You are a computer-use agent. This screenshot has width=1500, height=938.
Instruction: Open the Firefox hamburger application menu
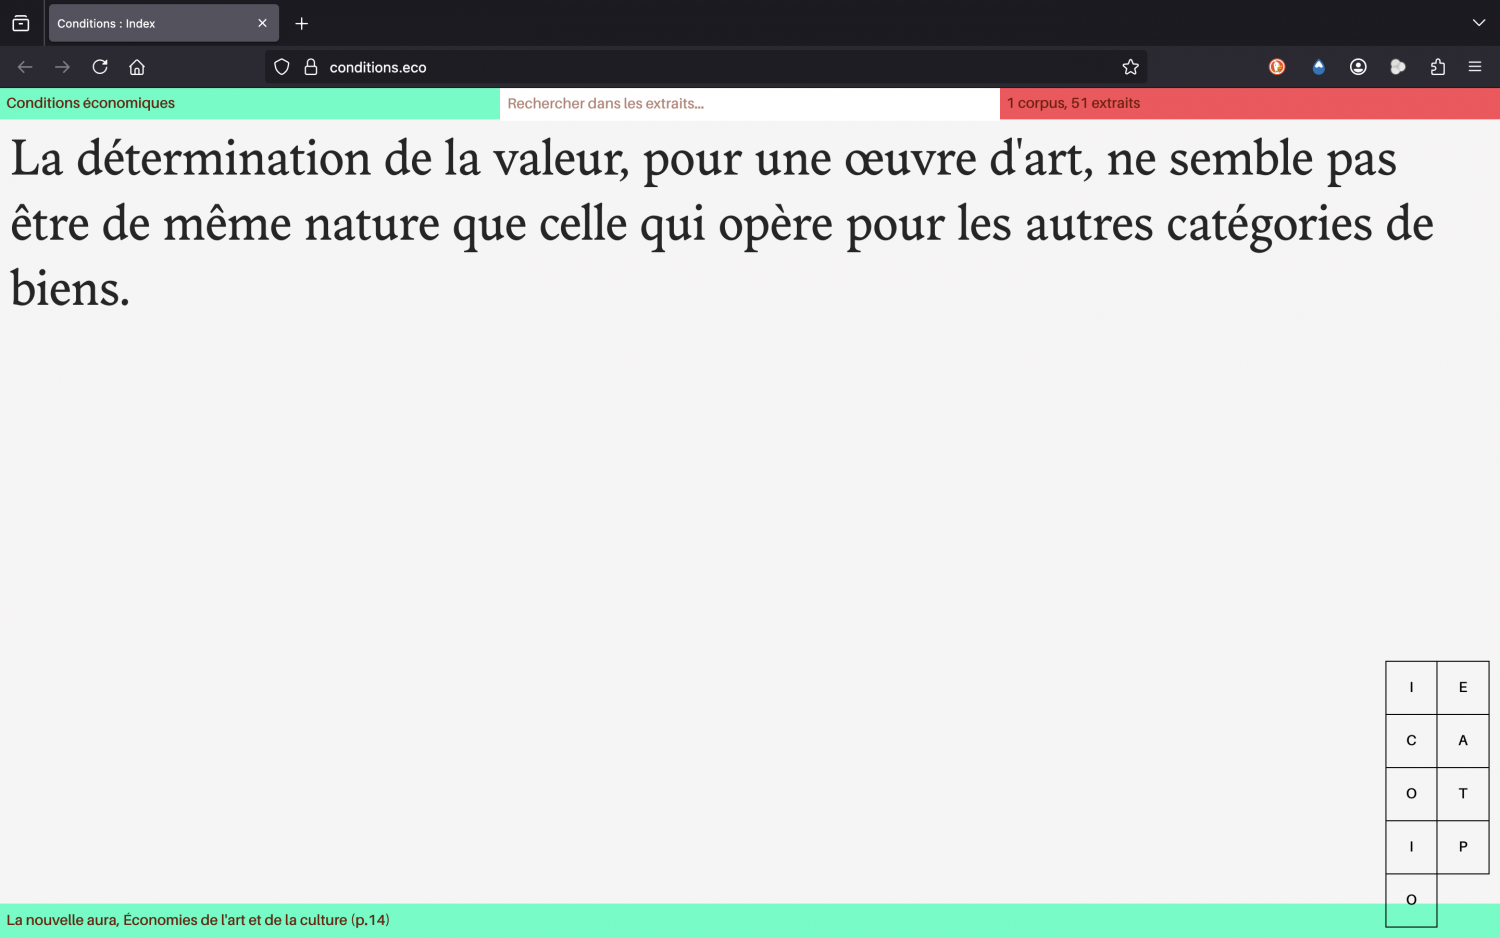point(1474,67)
